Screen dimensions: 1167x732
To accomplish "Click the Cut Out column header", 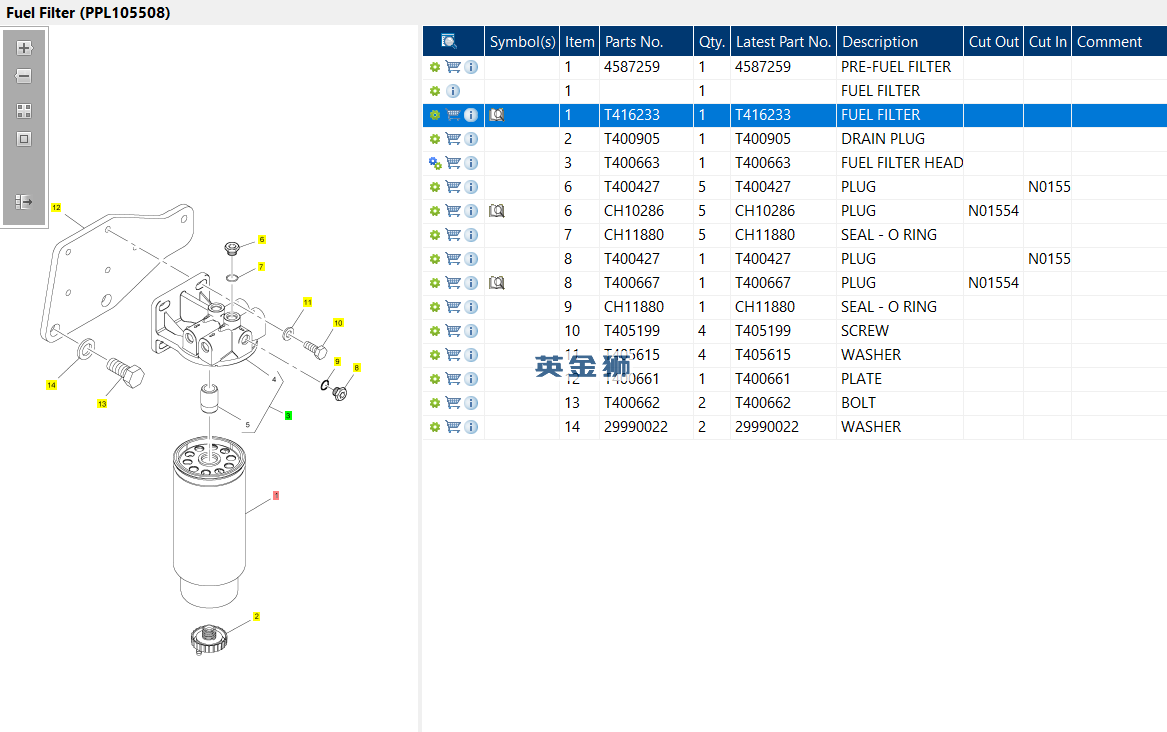I will pyautogui.click(x=993, y=42).
